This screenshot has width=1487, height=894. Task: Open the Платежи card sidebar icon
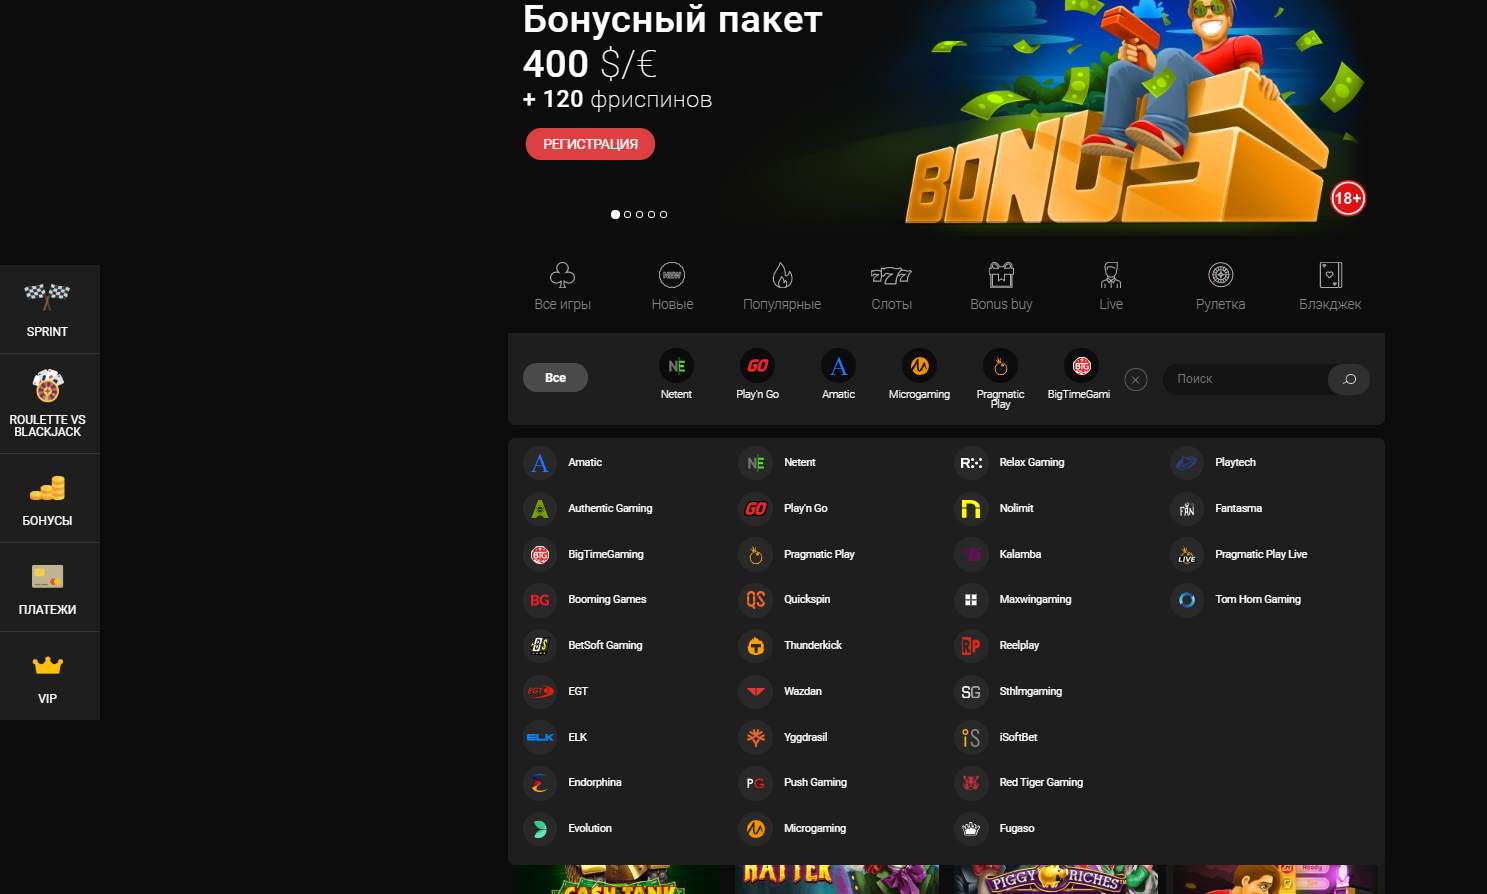47,577
